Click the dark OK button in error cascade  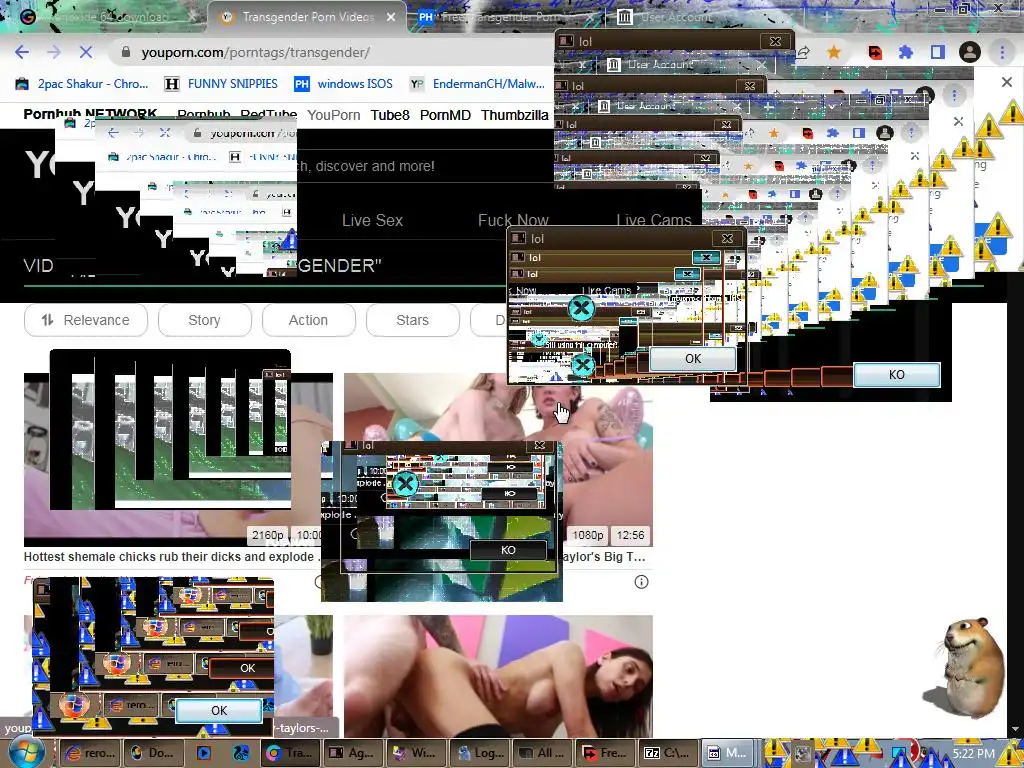pos(248,668)
